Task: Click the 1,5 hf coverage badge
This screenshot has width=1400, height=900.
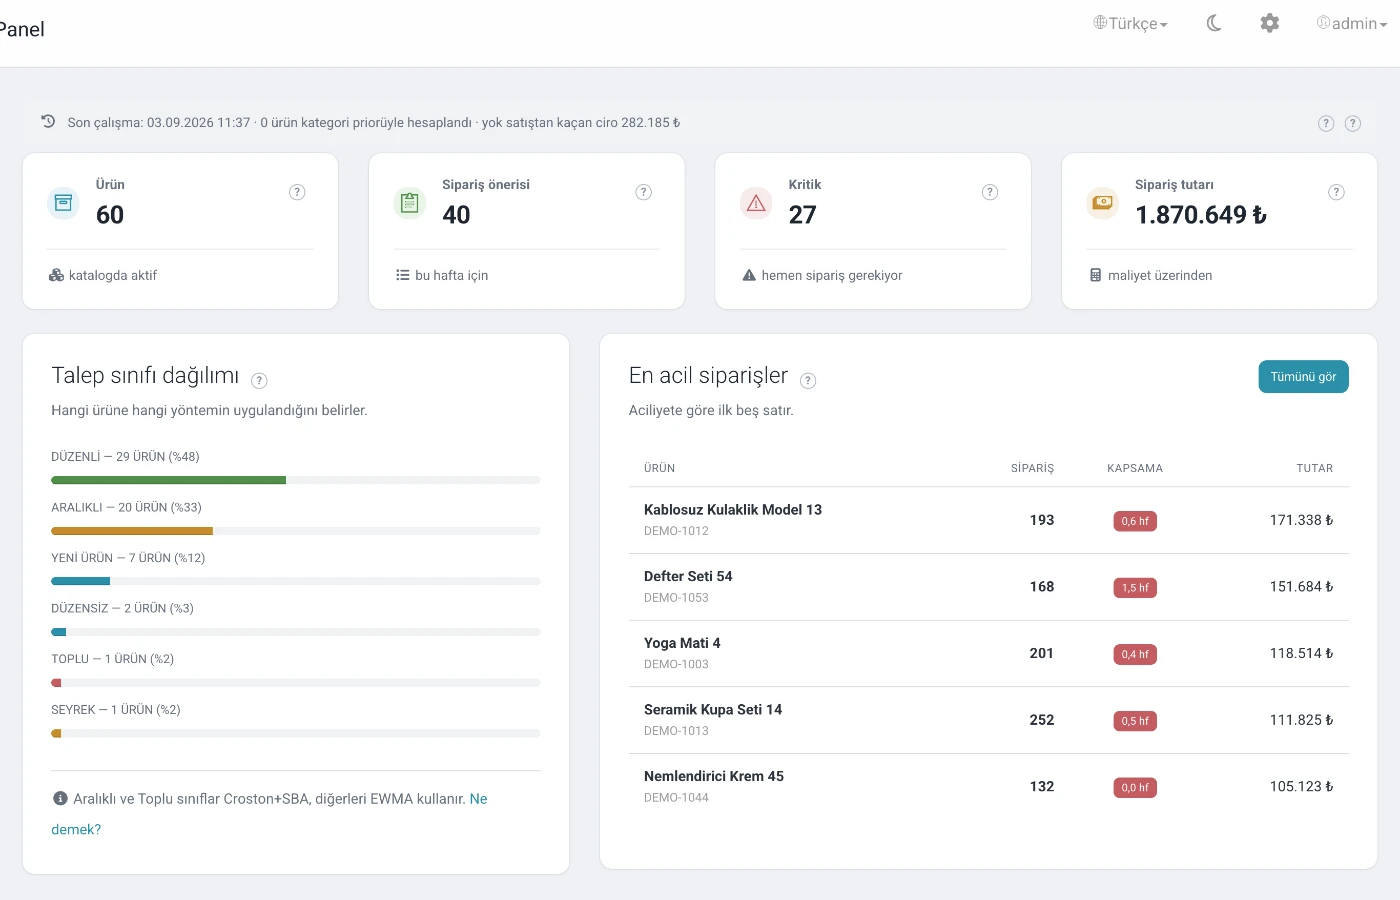Action: 1135,588
